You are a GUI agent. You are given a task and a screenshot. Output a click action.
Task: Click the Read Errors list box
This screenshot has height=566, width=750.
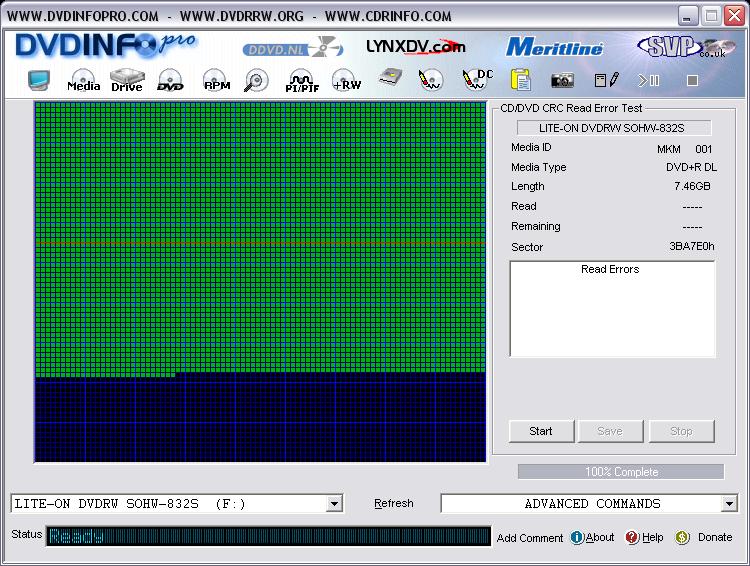point(612,309)
